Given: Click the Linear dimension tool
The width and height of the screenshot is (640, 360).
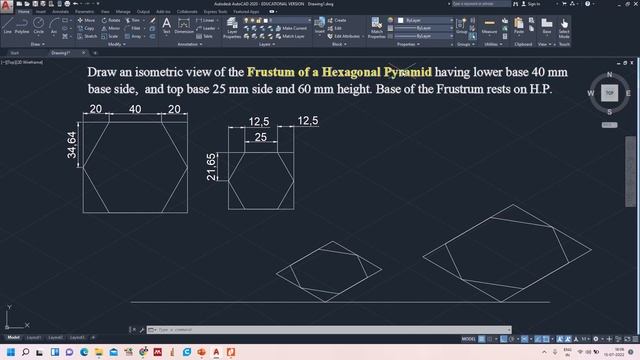Looking at the screenshot, I should click(205, 20).
